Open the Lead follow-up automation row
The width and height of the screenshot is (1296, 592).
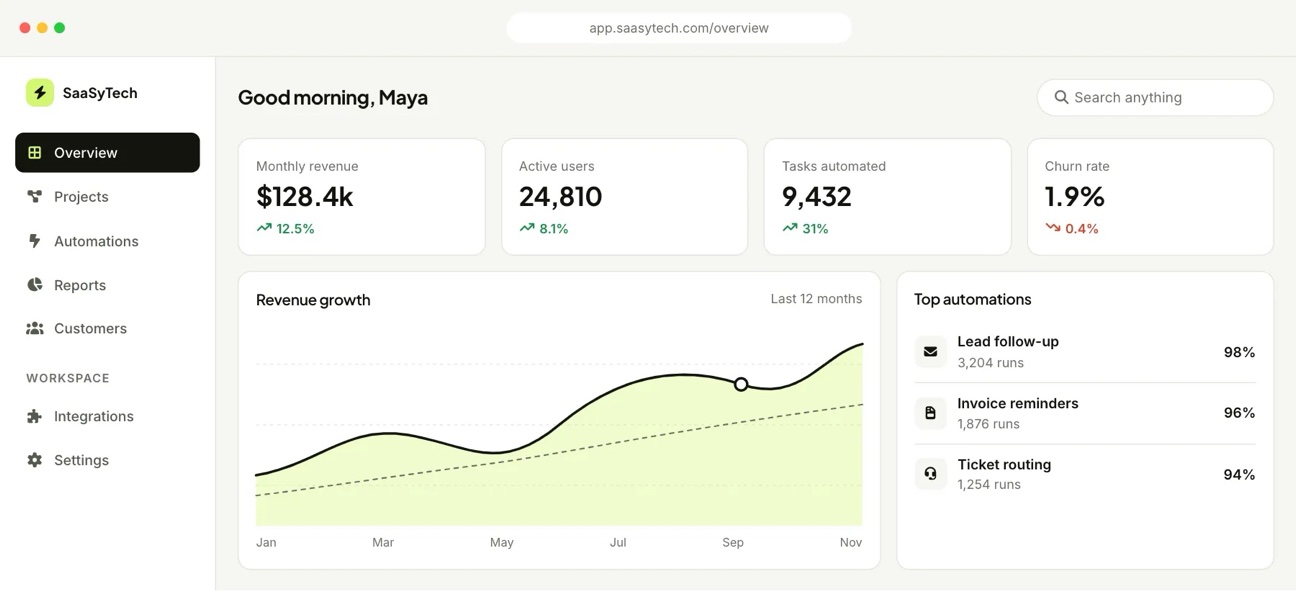(x=1085, y=352)
